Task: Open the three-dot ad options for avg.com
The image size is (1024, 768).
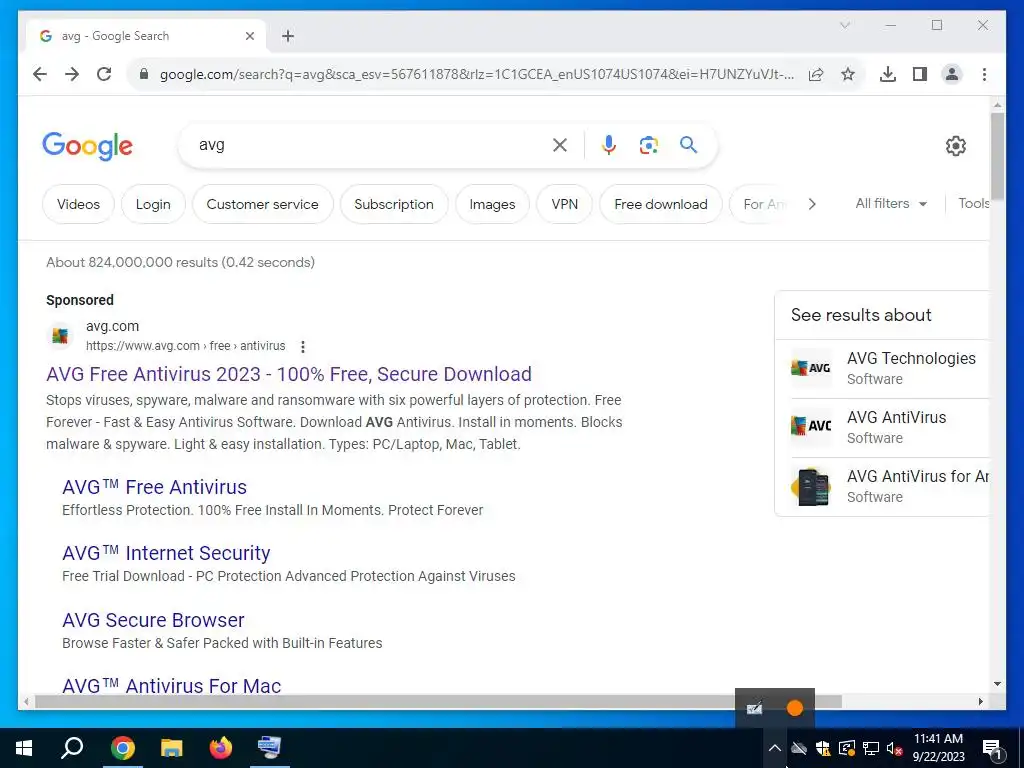Action: [302, 346]
